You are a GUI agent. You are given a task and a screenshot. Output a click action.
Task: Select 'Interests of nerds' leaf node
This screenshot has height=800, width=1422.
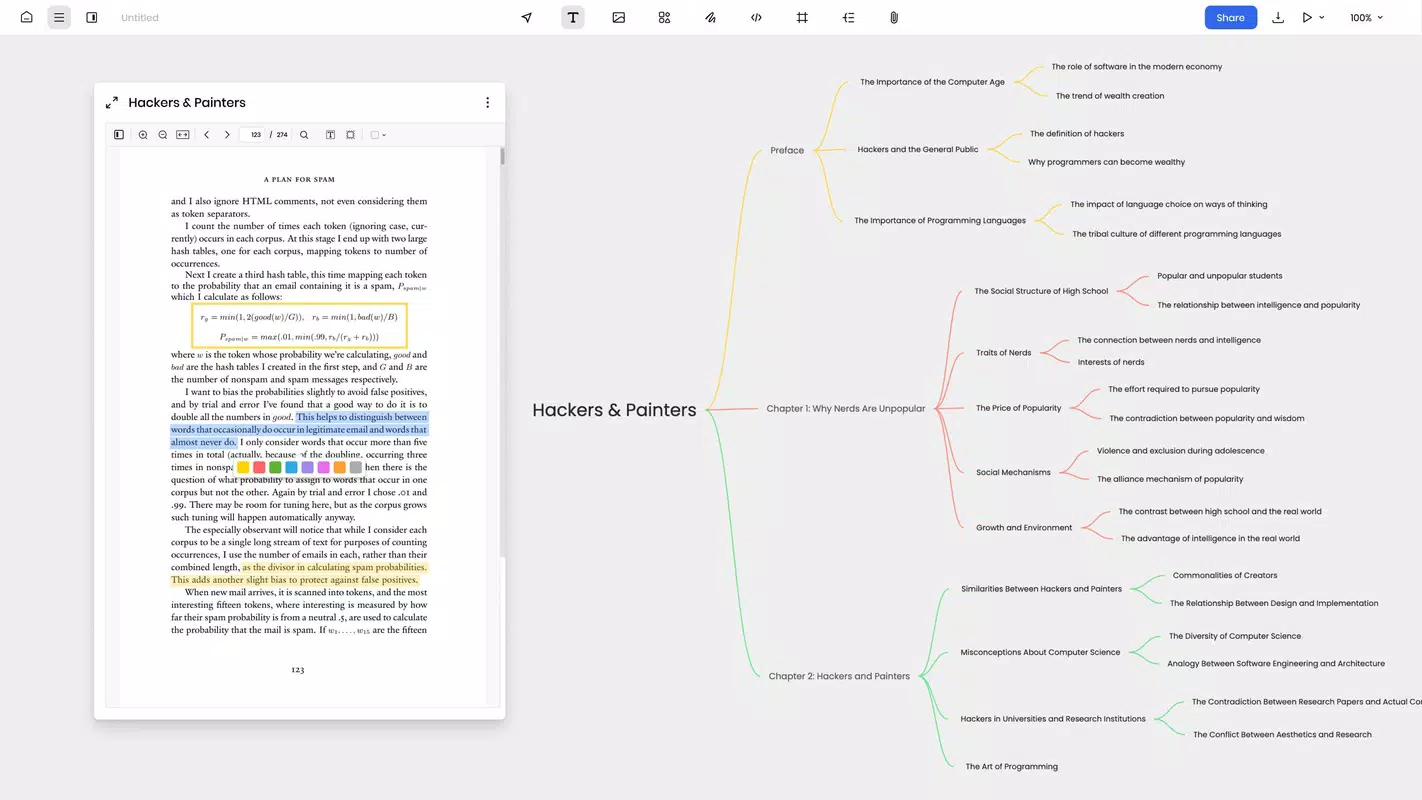pyautogui.click(x=1111, y=362)
